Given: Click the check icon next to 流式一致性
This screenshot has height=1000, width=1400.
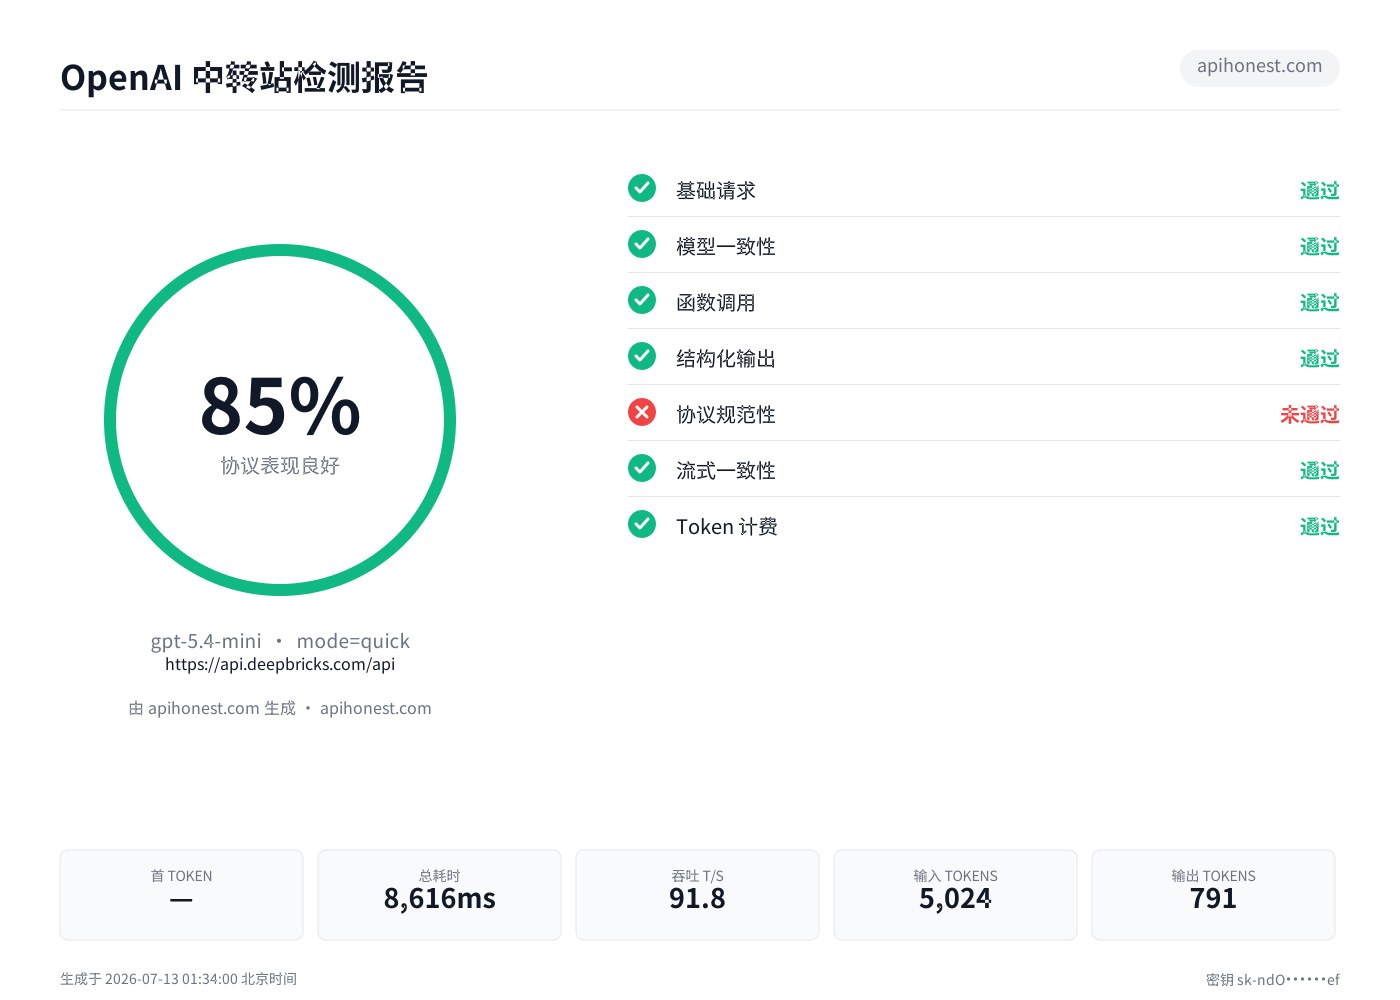Looking at the screenshot, I should click(x=642, y=468).
